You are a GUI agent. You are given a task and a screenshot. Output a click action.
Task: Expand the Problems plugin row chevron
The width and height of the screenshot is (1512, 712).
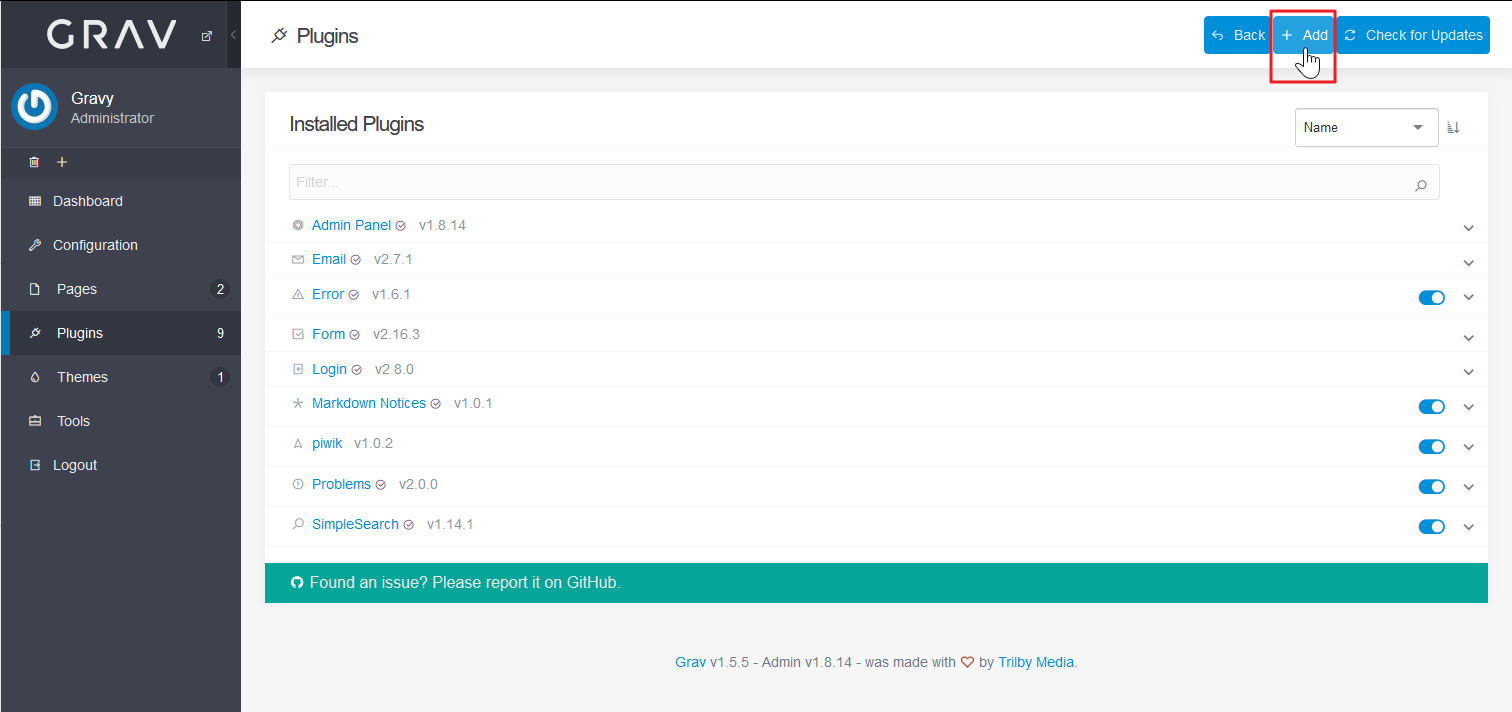[x=1468, y=486]
